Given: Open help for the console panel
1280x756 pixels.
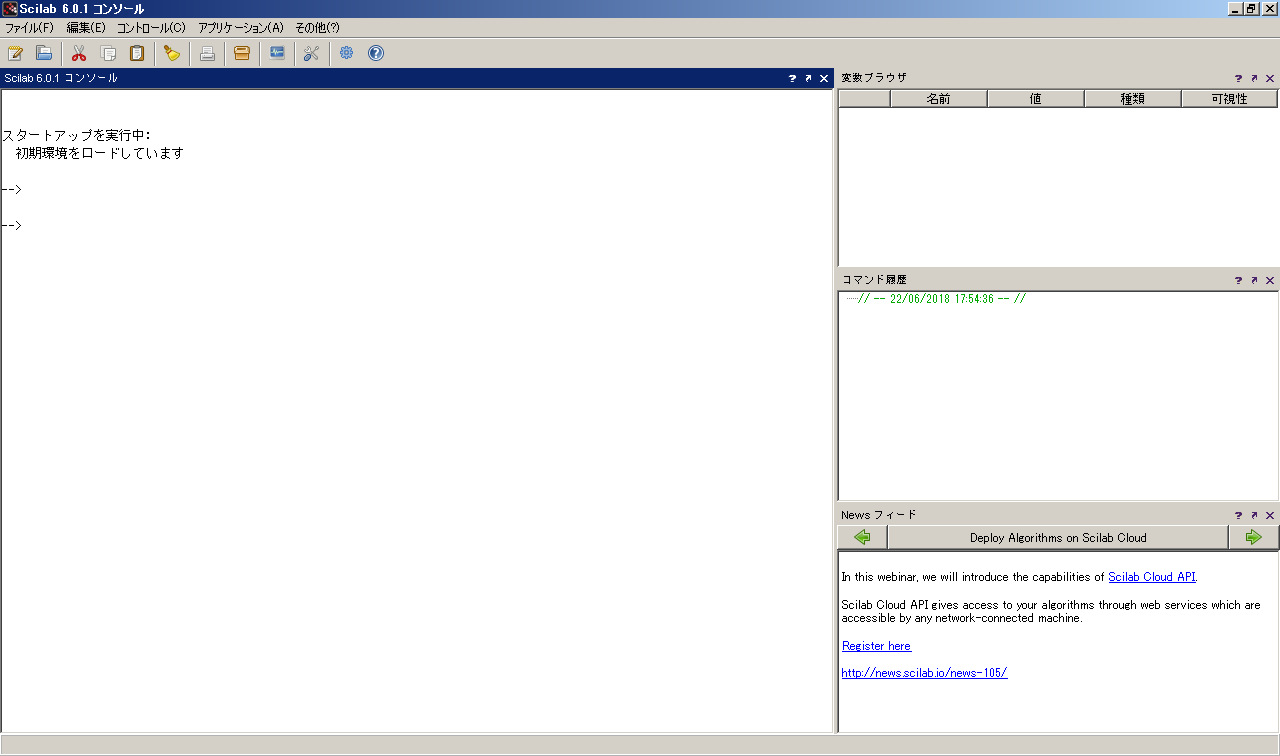Looking at the screenshot, I should coord(792,78).
